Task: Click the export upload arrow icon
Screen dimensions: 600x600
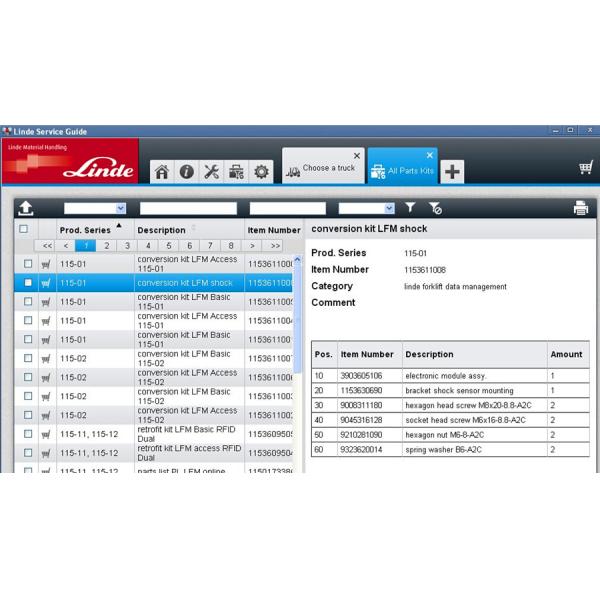Action: (x=26, y=208)
